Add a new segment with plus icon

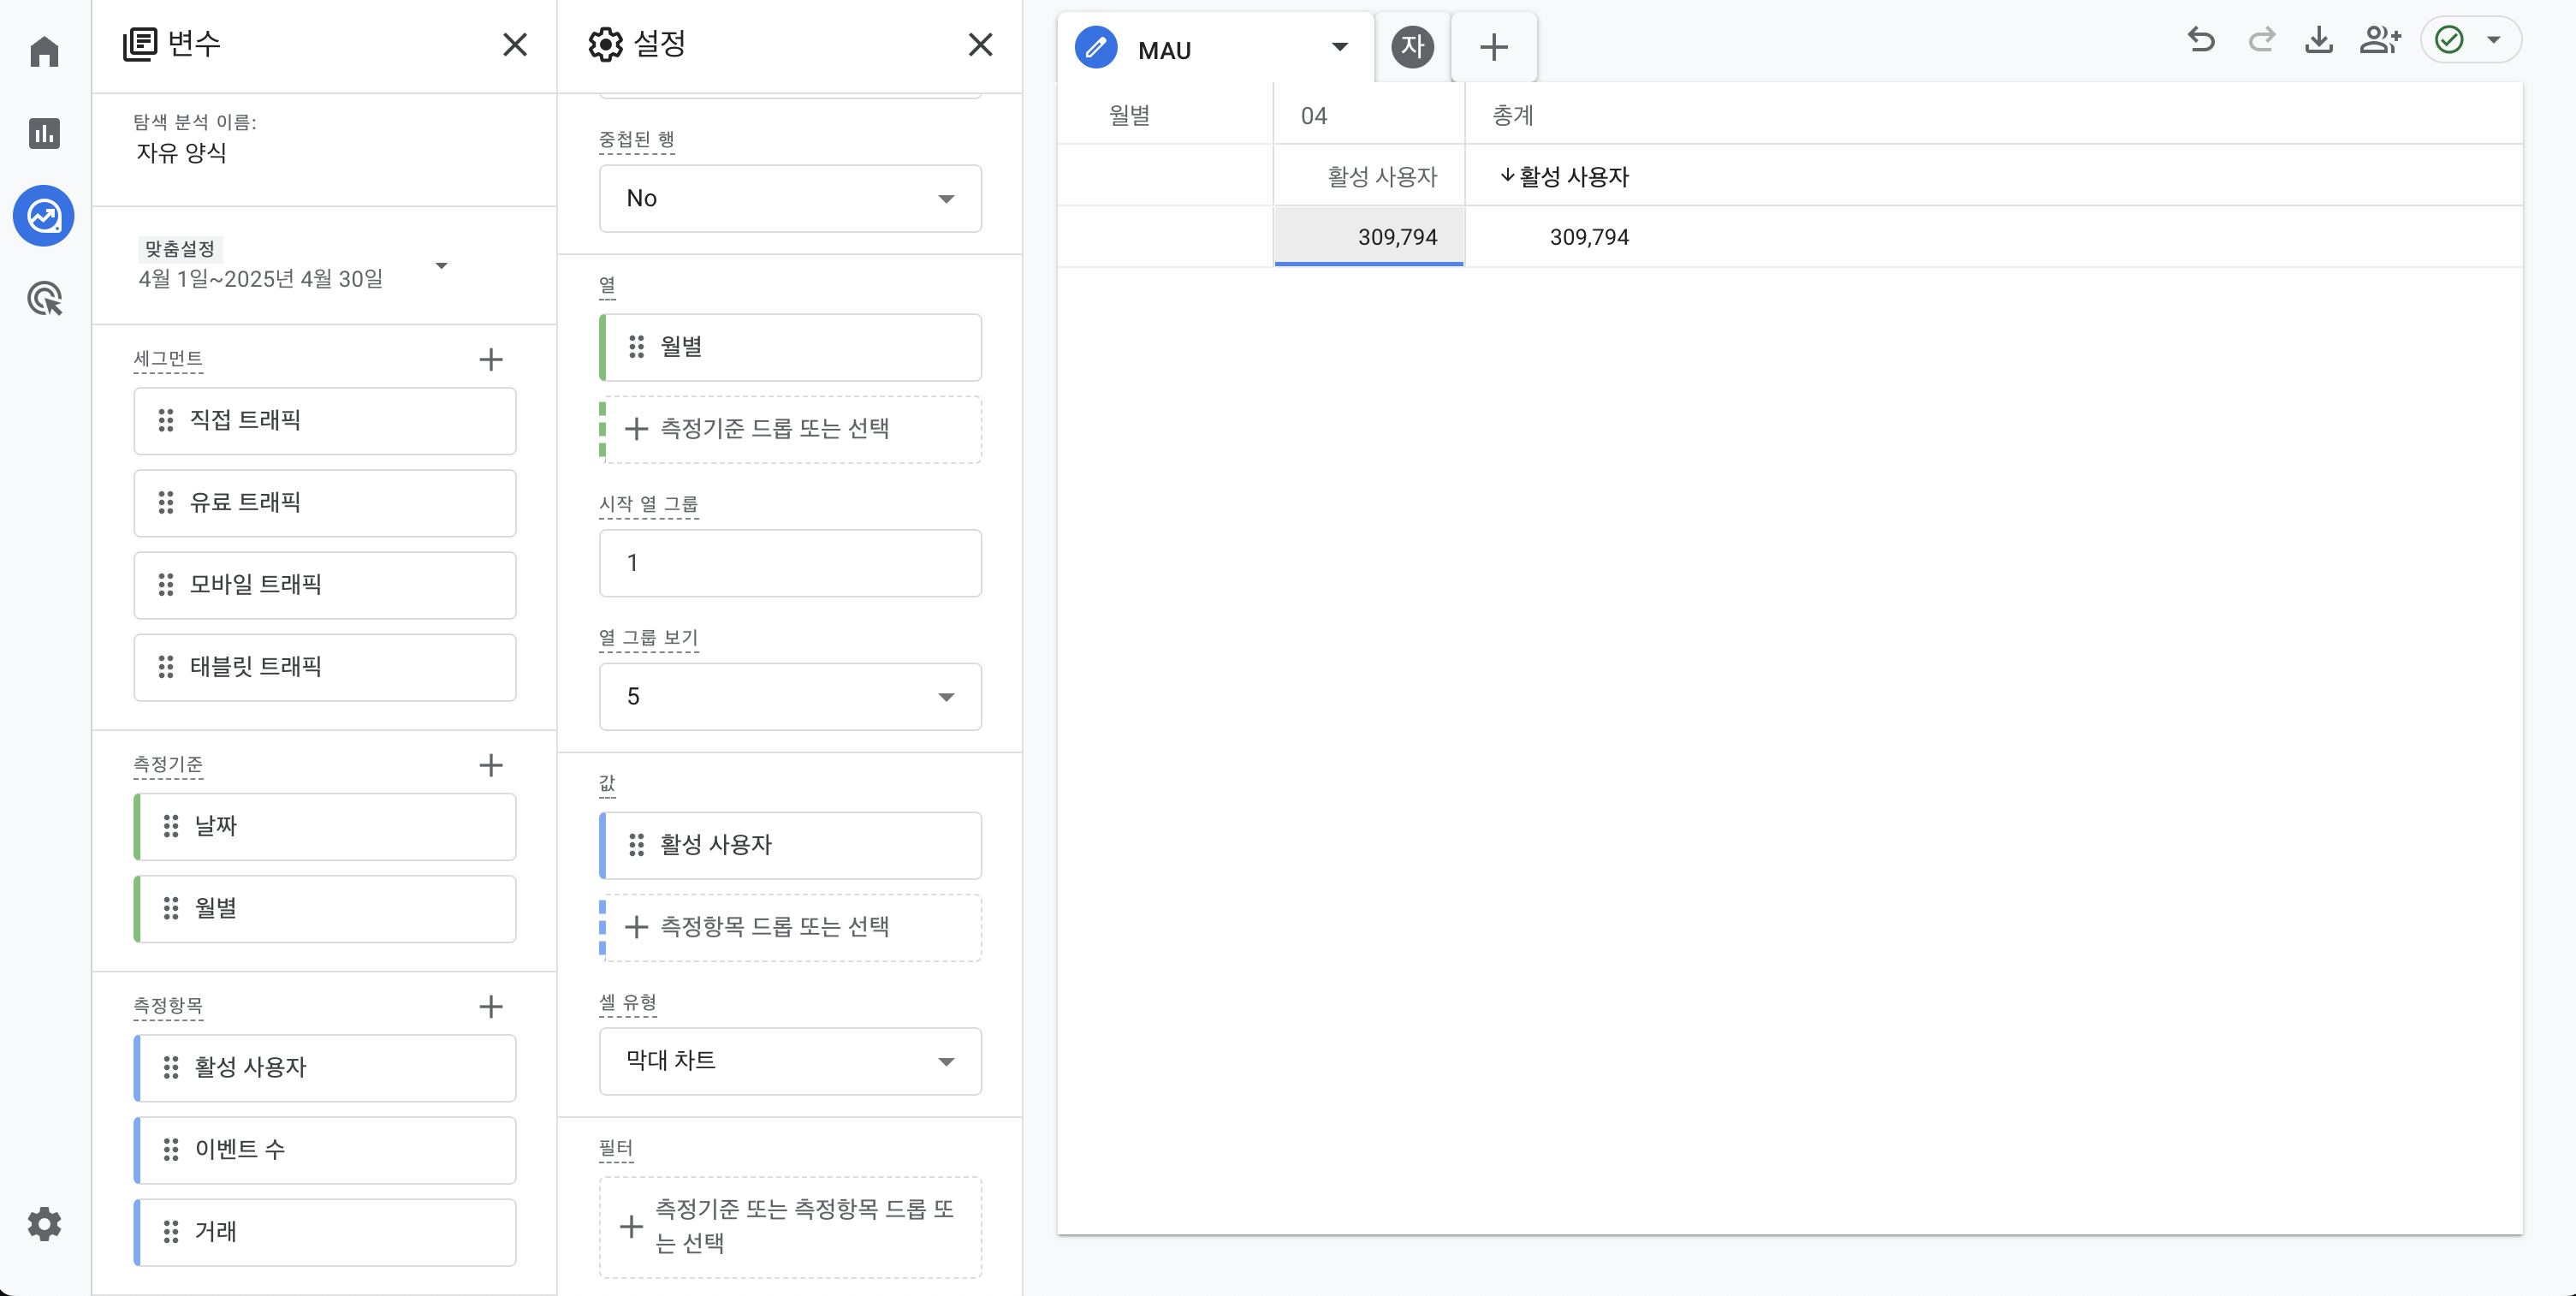(491, 359)
